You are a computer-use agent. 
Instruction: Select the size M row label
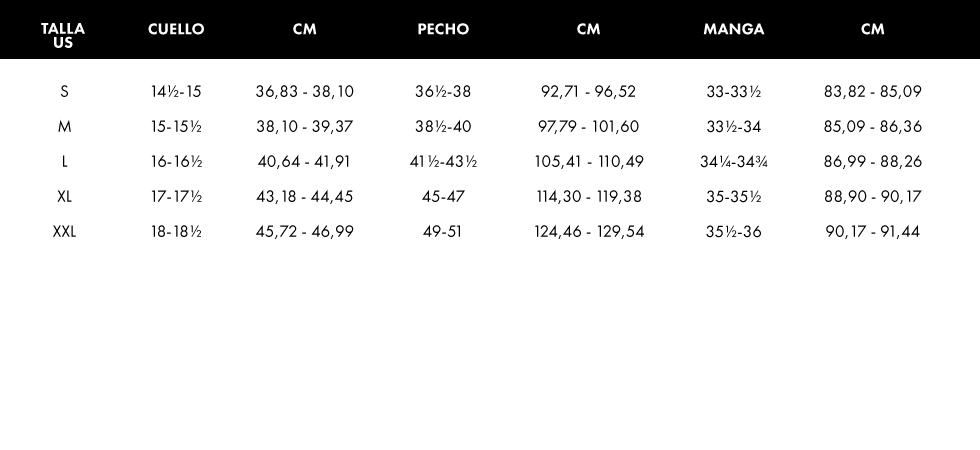pyautogui.click(x=64, y=127)
